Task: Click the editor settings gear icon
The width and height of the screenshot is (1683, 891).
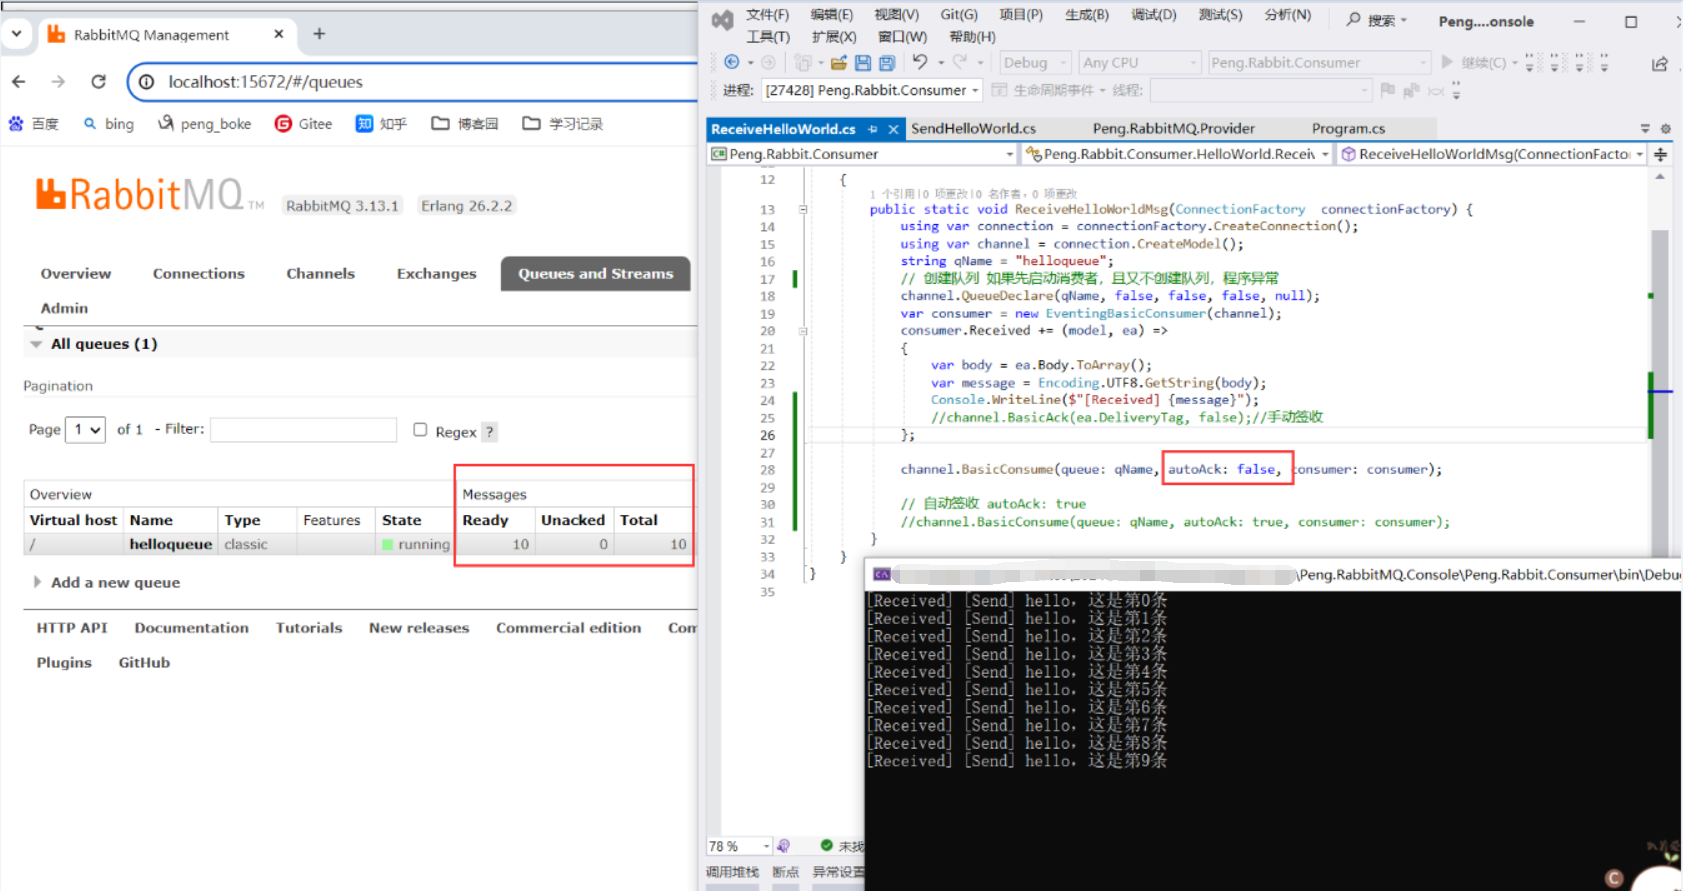Action: [x=1665, y=129]
